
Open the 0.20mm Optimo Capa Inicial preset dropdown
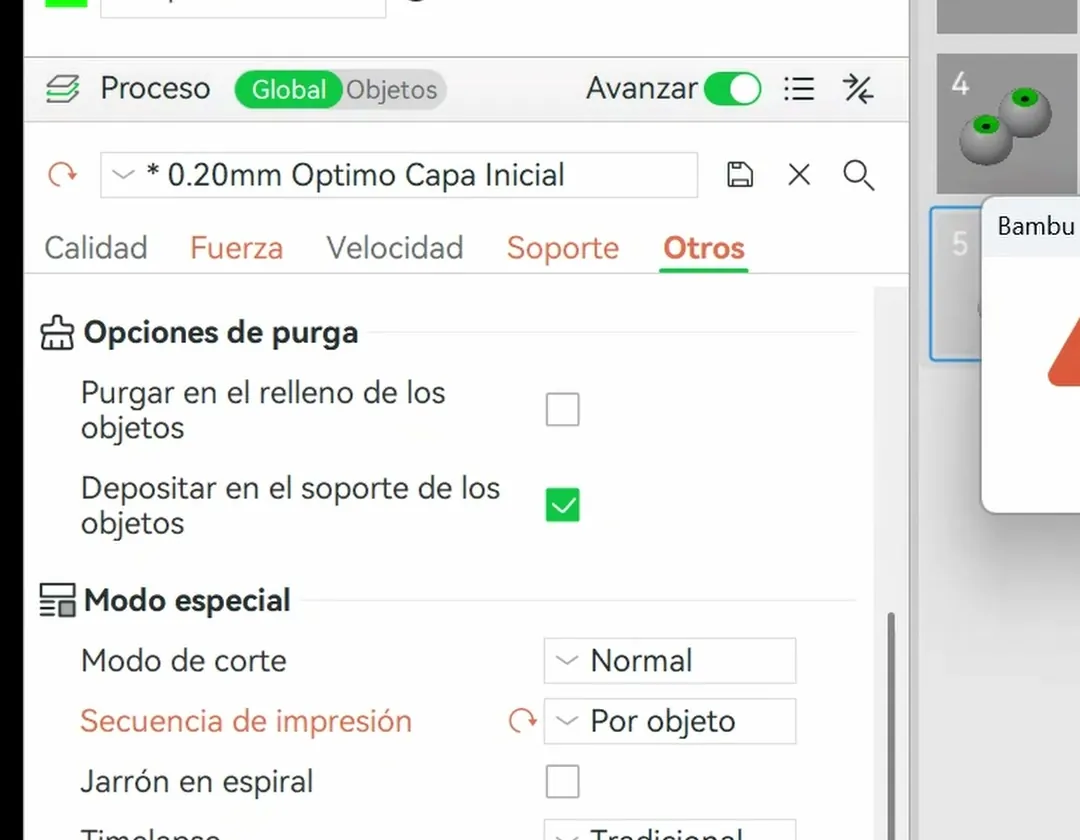click(399, 175)
